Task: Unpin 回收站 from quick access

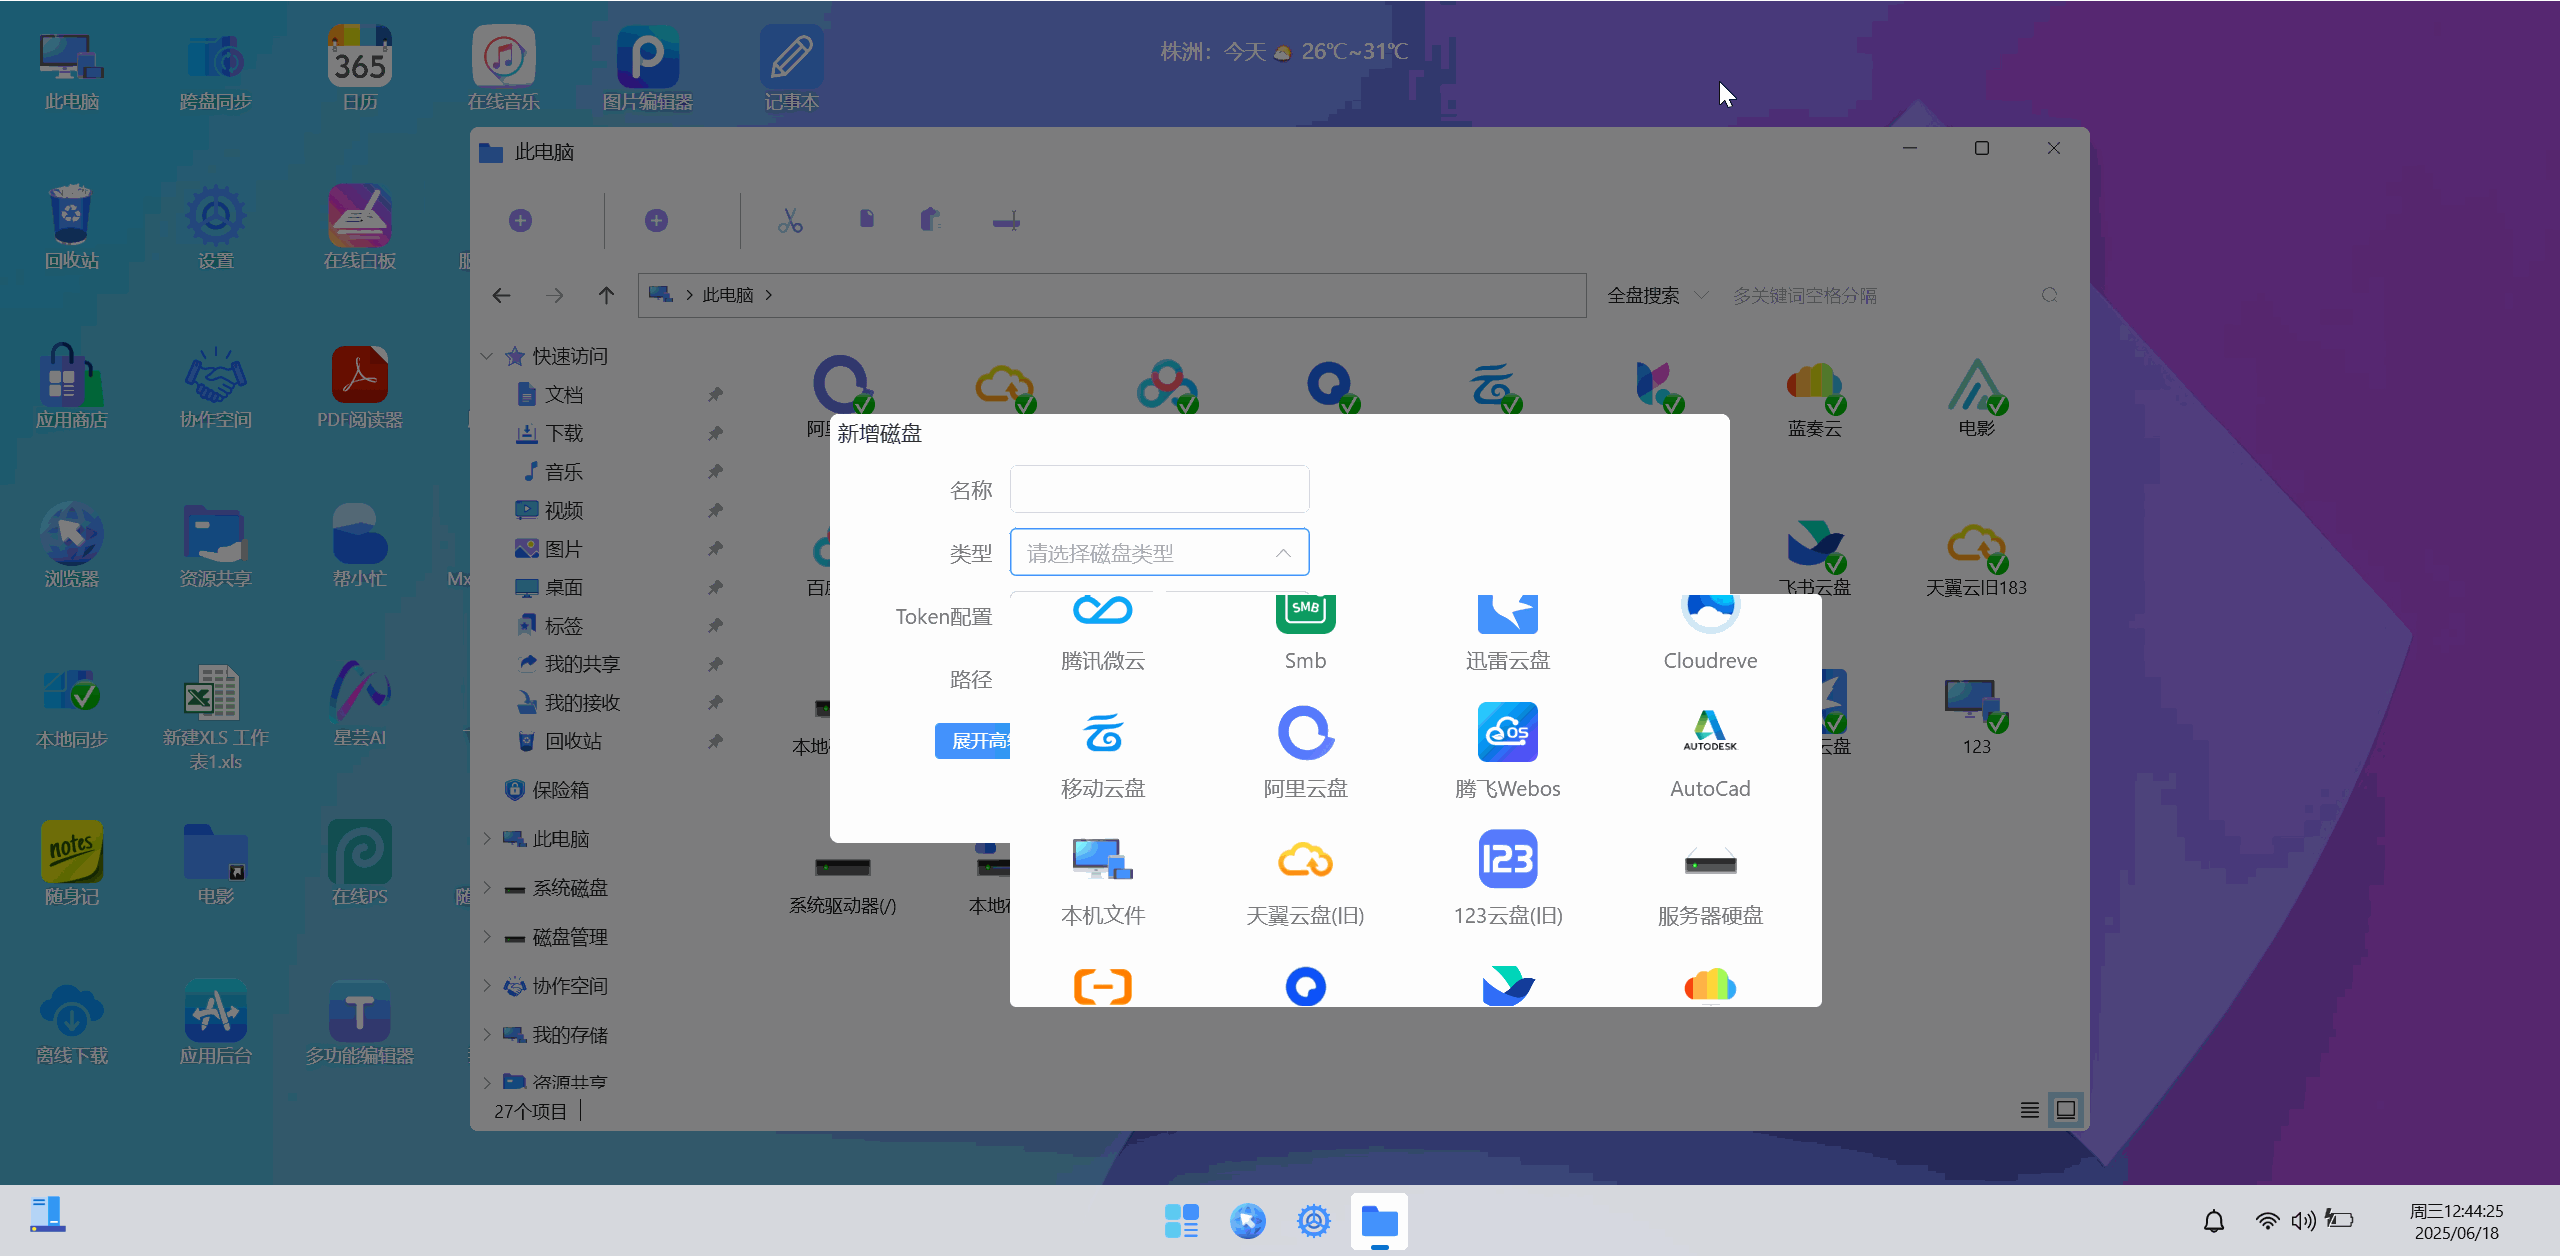Action: tap(715, 742)
